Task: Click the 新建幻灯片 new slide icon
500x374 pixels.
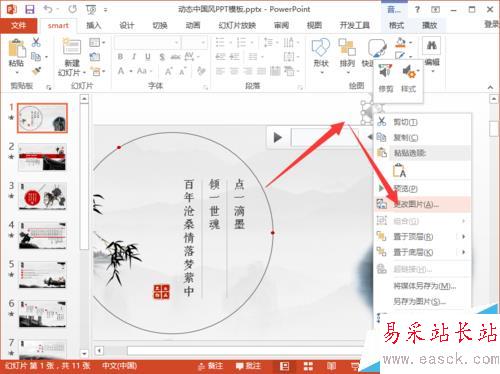Action: click(72, 47)
